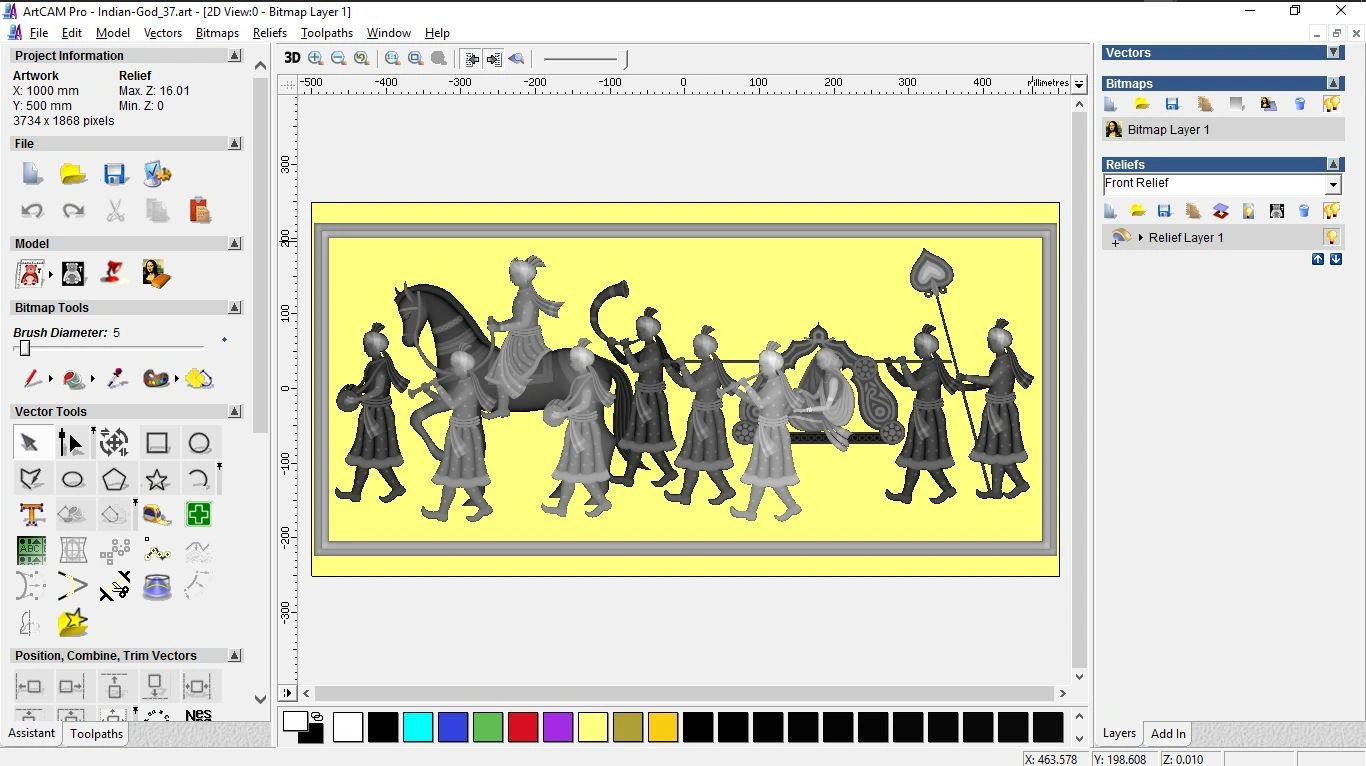Toggle all relief layers visibility bulb
The height and width of the screenshot is (766, 1366).
click(x=1331, y=211)
